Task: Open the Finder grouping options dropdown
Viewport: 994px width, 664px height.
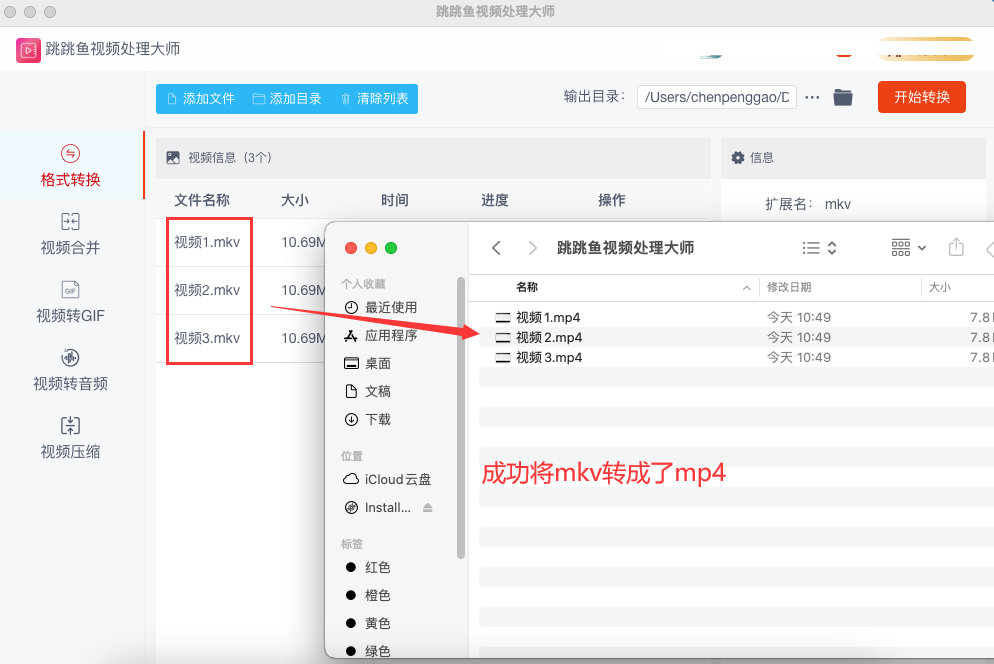Action: click(x=908, y=248)
